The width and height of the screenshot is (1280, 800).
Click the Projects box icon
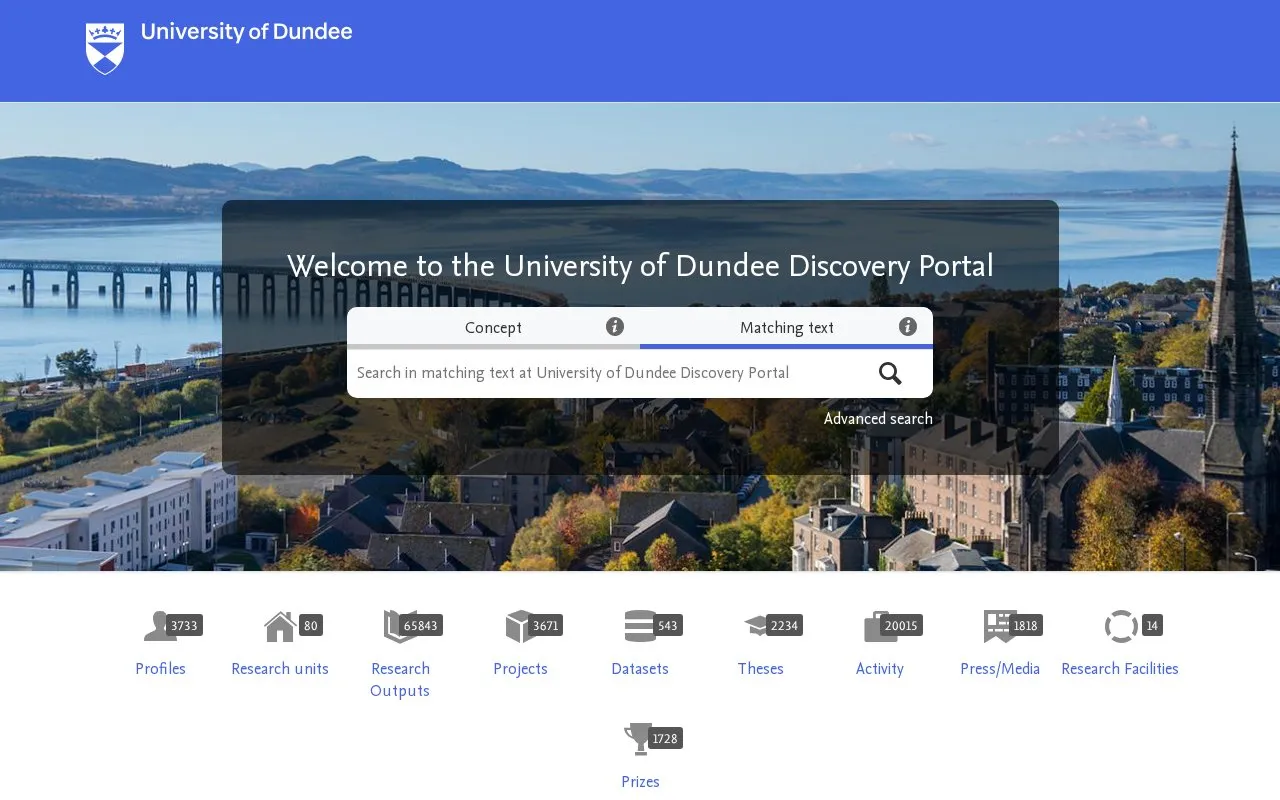pos(519,626)
